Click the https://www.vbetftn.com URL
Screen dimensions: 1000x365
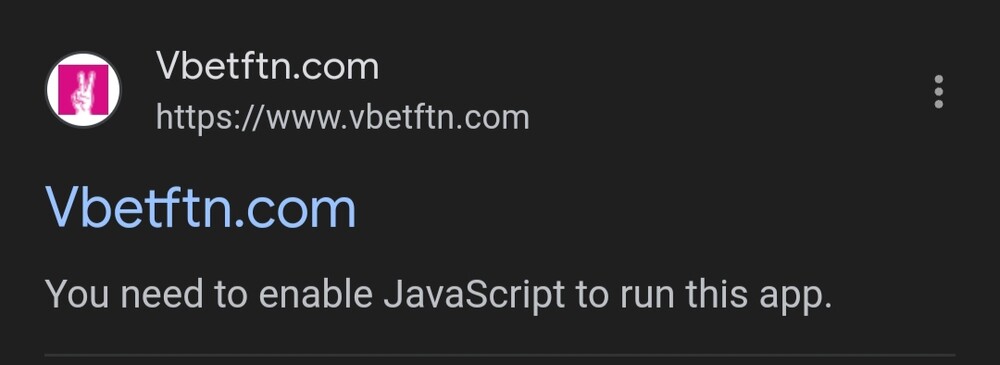(x=342, y=119)
